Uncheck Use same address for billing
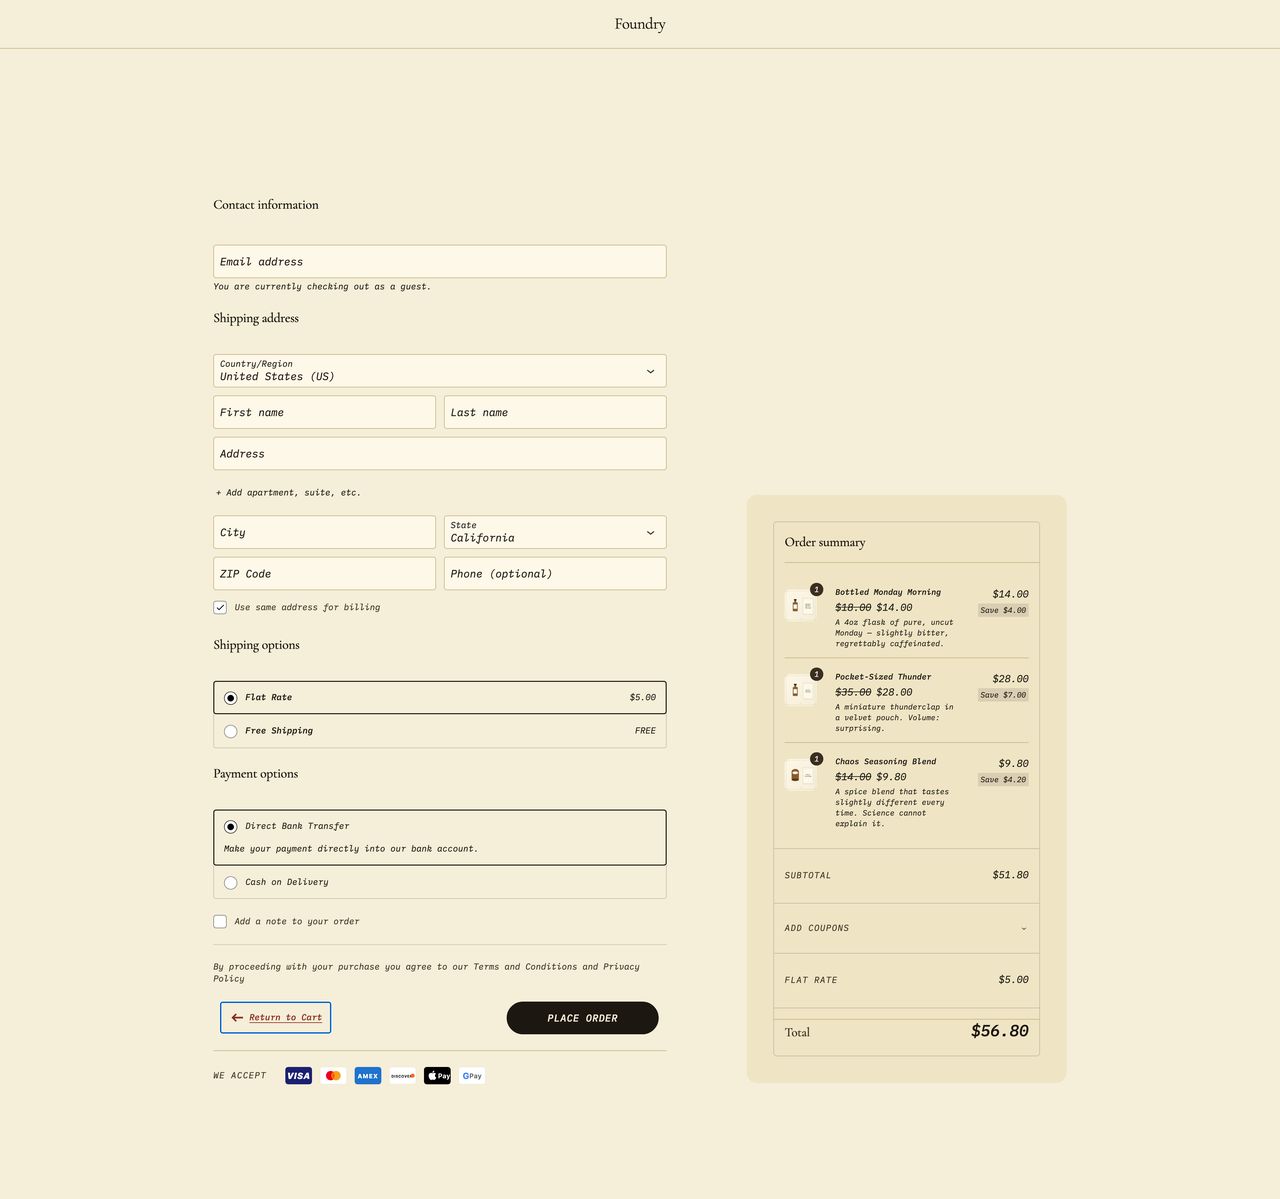This screenshot has width=1280, height=1199. pyautogui.click(x=220, y=607)
